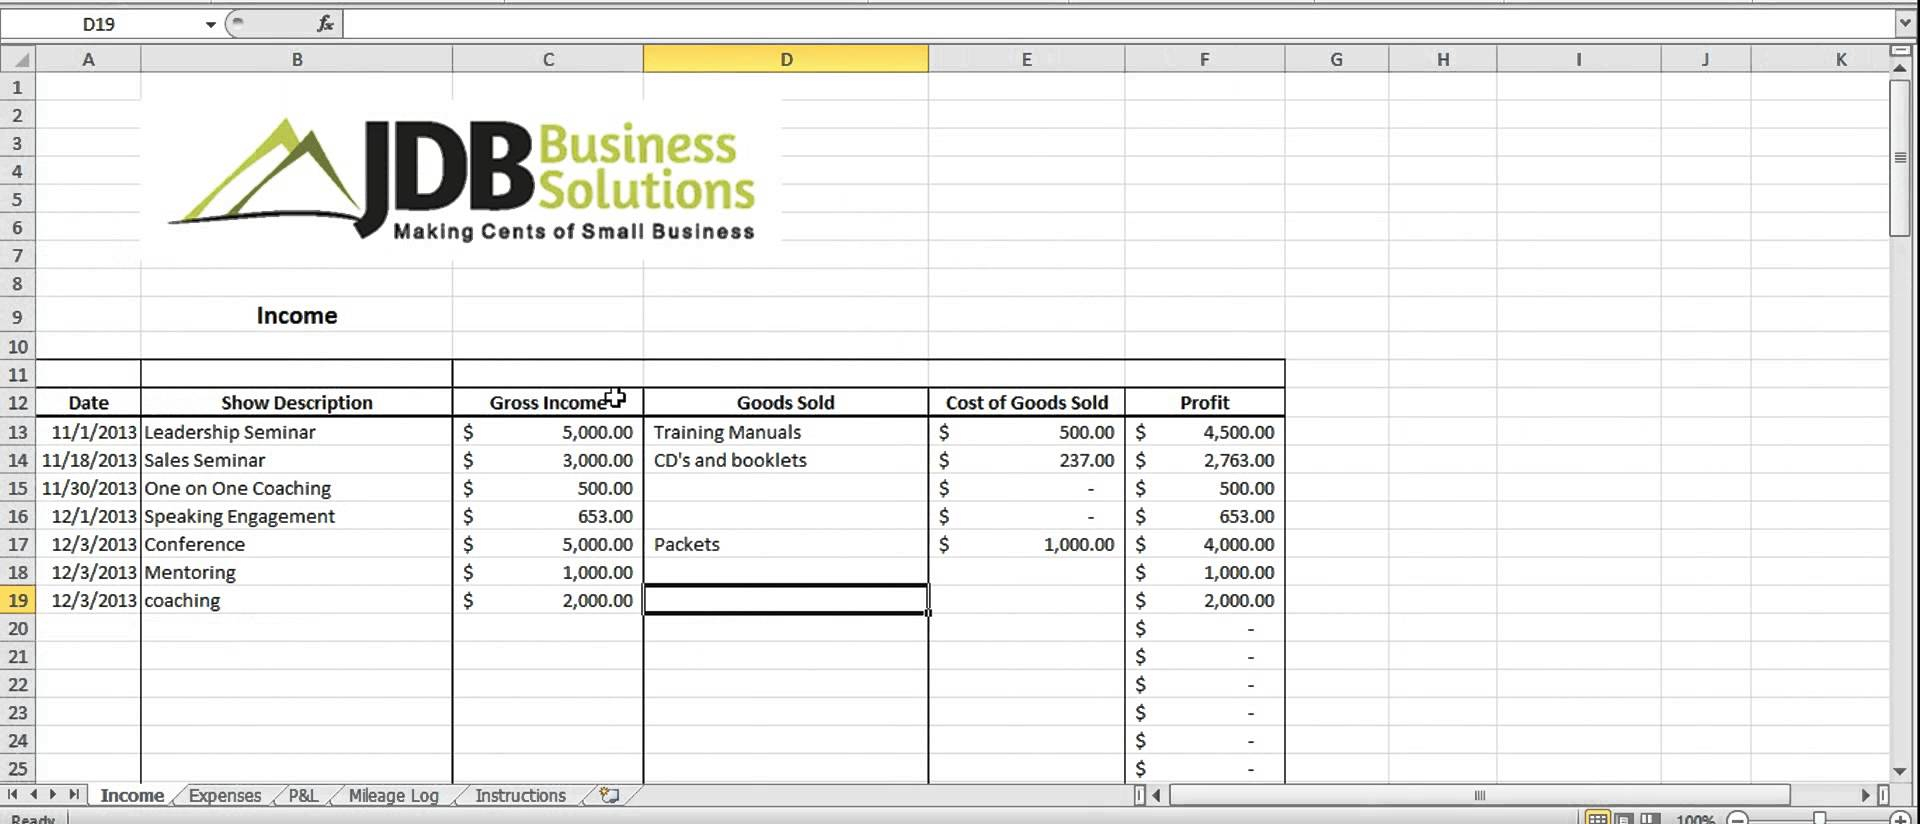Select the 11/18/2013 date cell

pos(88,460)
